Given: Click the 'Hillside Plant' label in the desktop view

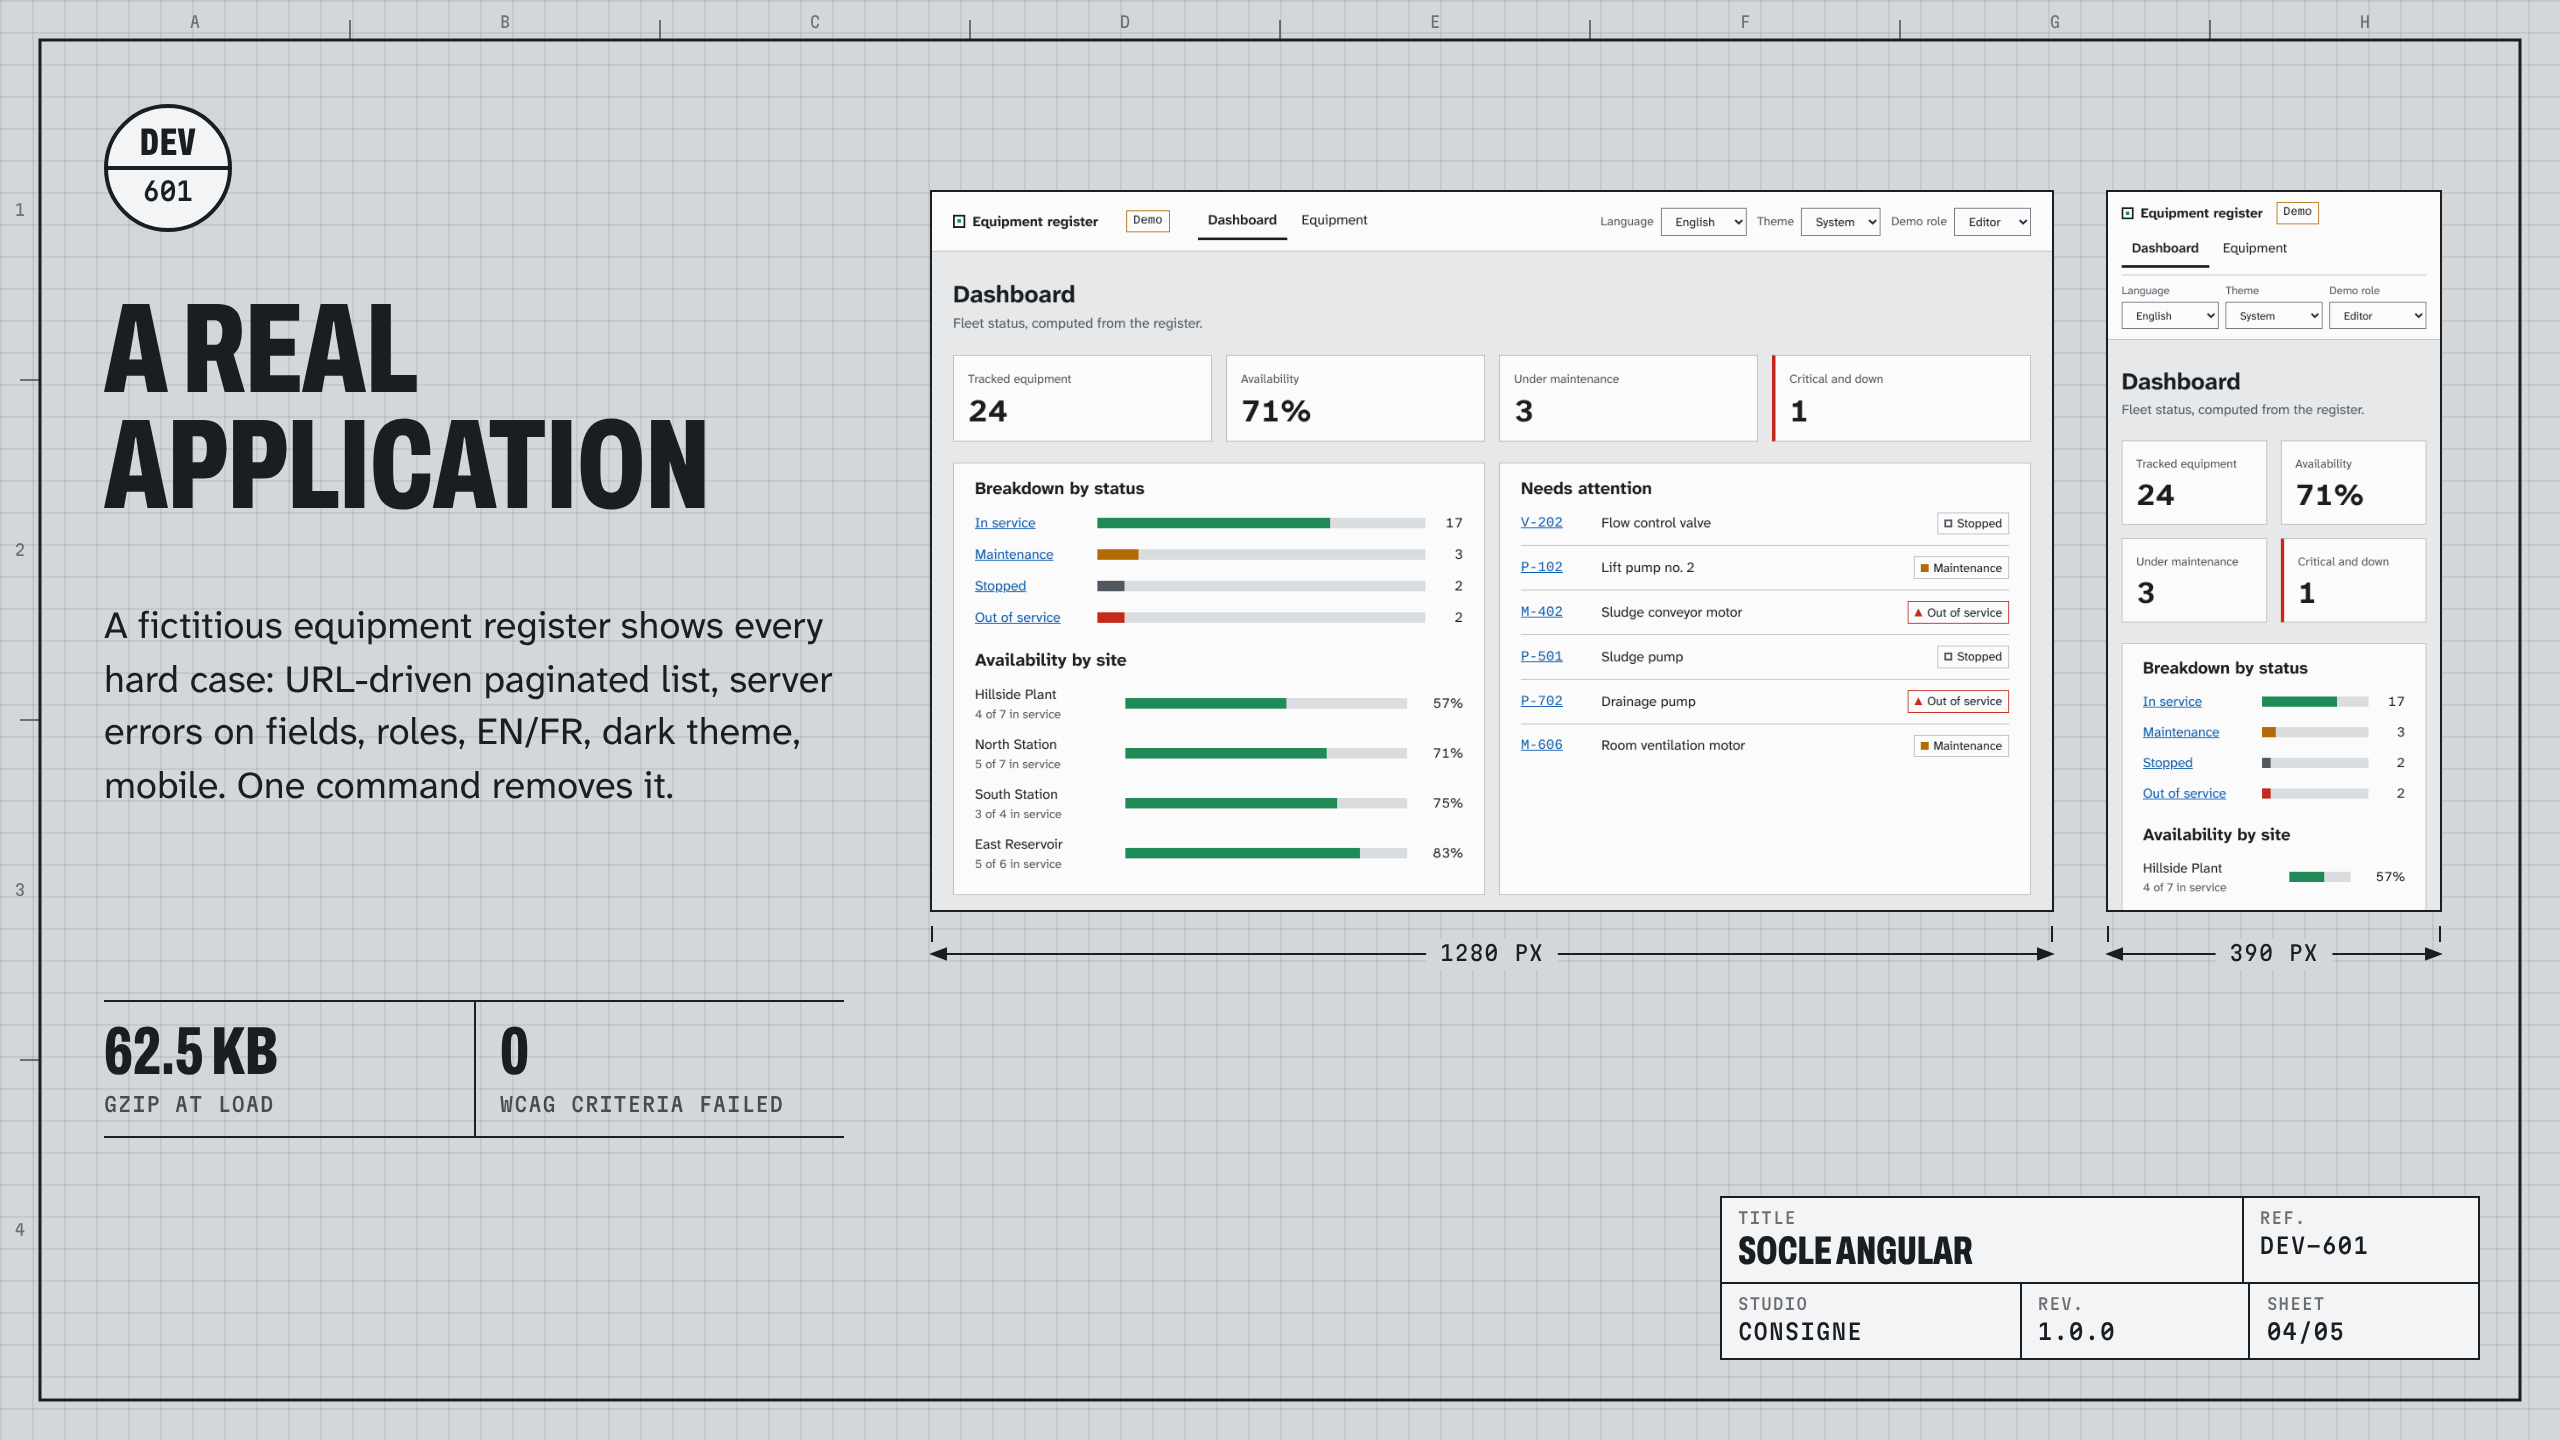Looking at the screenshot, I should coord(1015,695).
